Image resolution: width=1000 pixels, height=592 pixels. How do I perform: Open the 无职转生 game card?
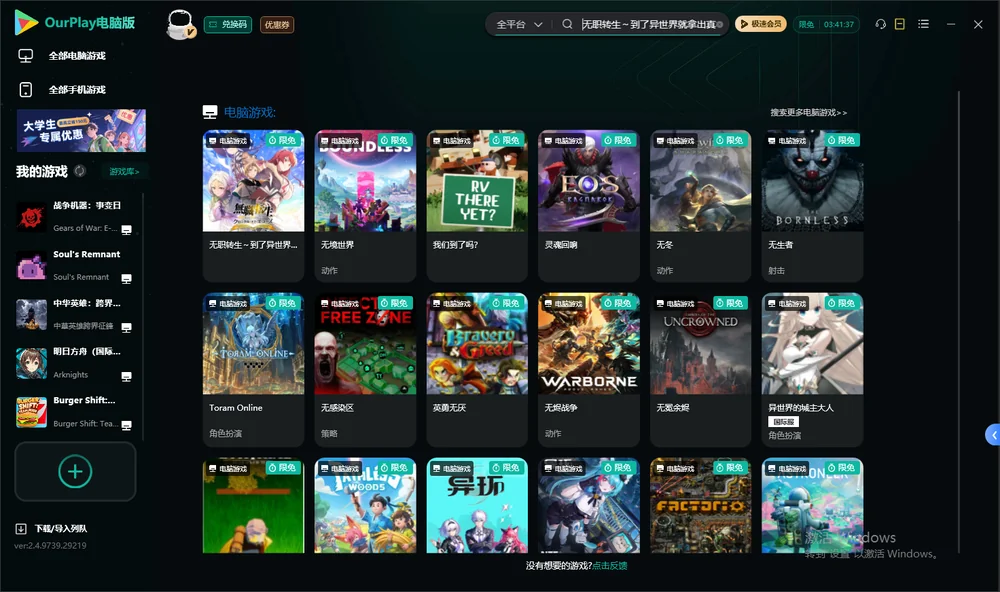[253, 205]
